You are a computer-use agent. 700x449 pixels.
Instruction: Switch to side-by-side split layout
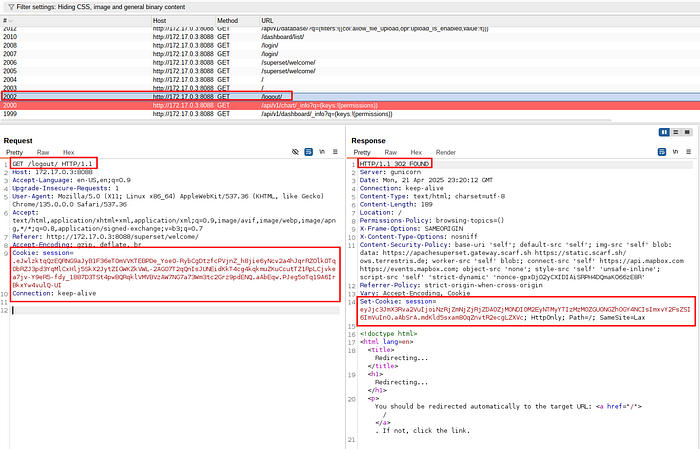pos(664,132)
